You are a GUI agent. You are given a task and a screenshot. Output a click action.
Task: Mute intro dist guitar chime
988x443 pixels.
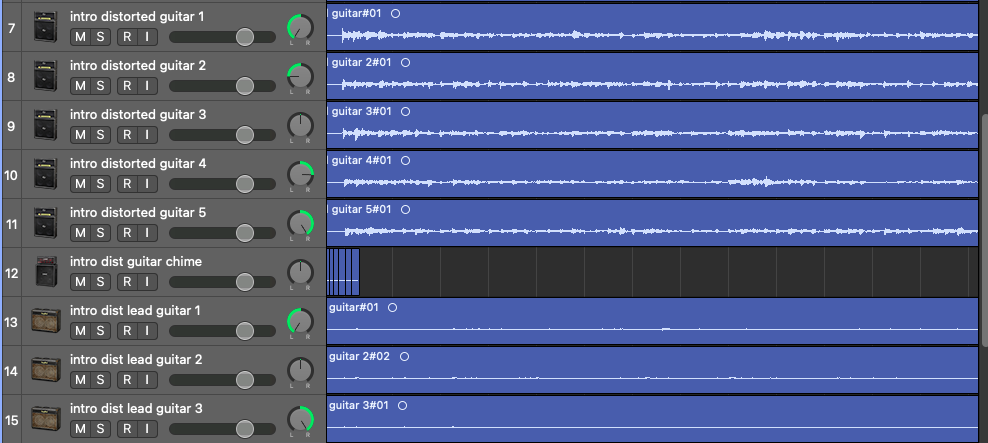click(80, 282)
